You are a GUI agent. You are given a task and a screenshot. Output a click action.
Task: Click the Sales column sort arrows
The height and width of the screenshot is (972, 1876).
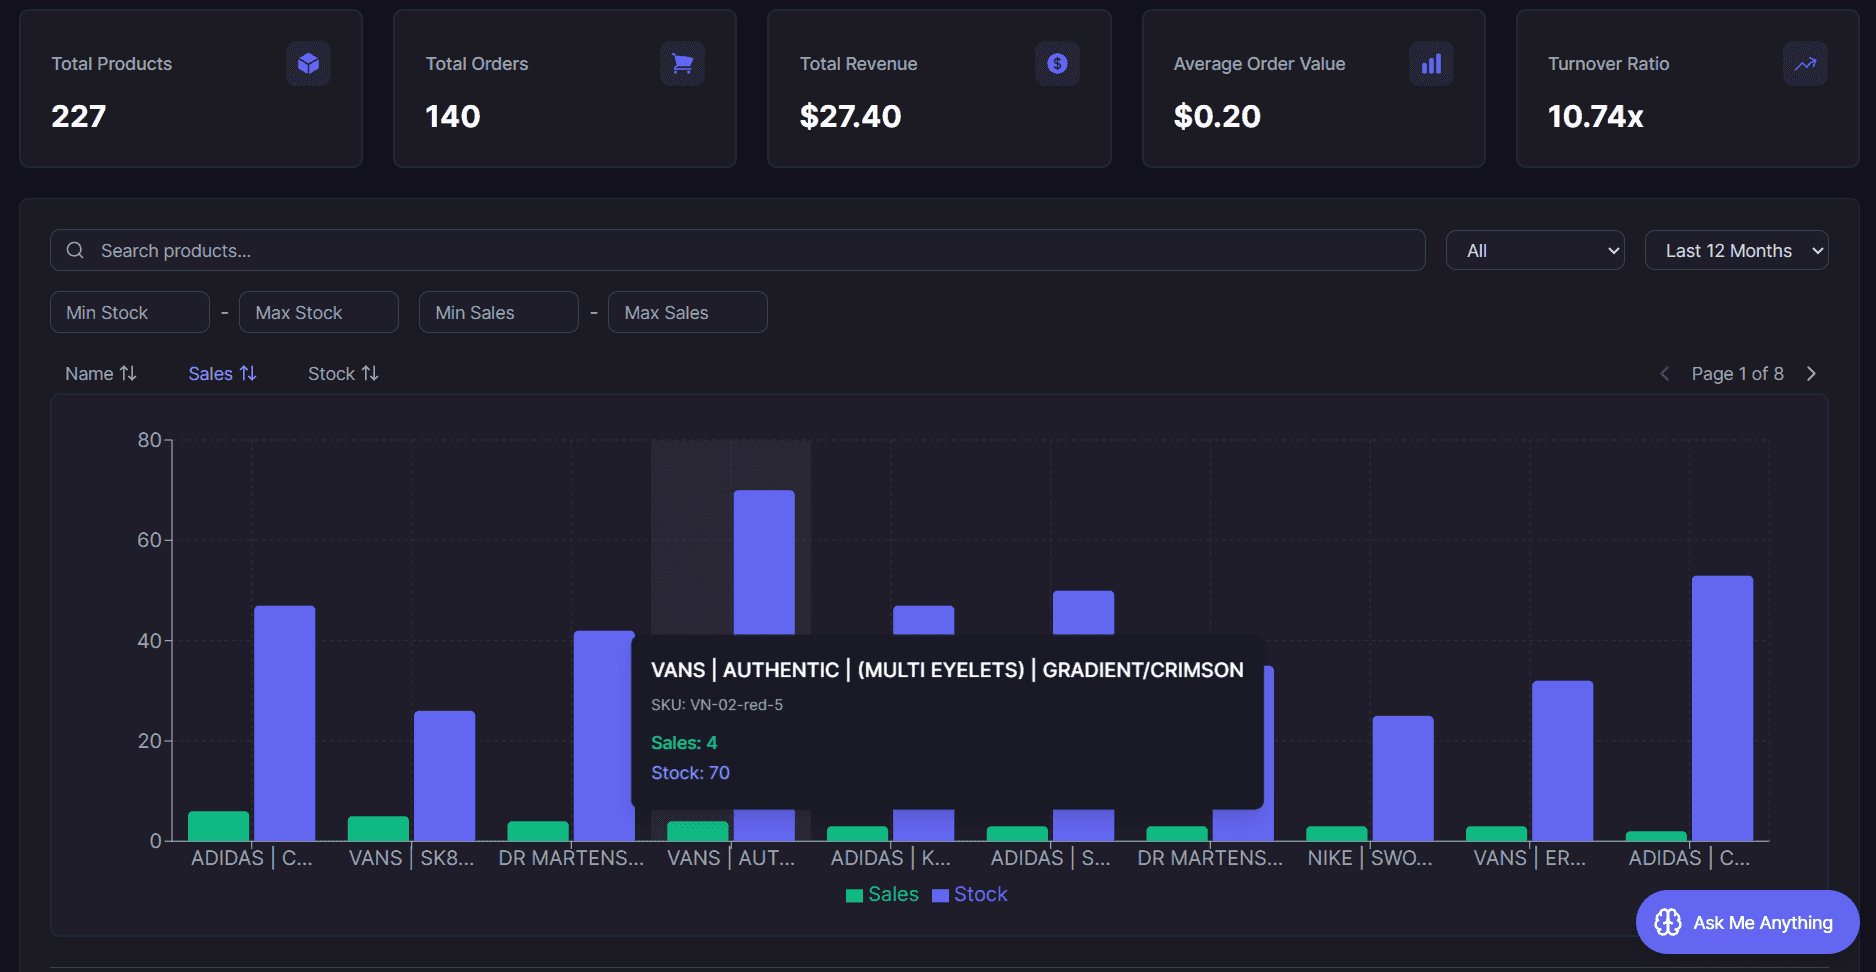[x=248, y=373]
